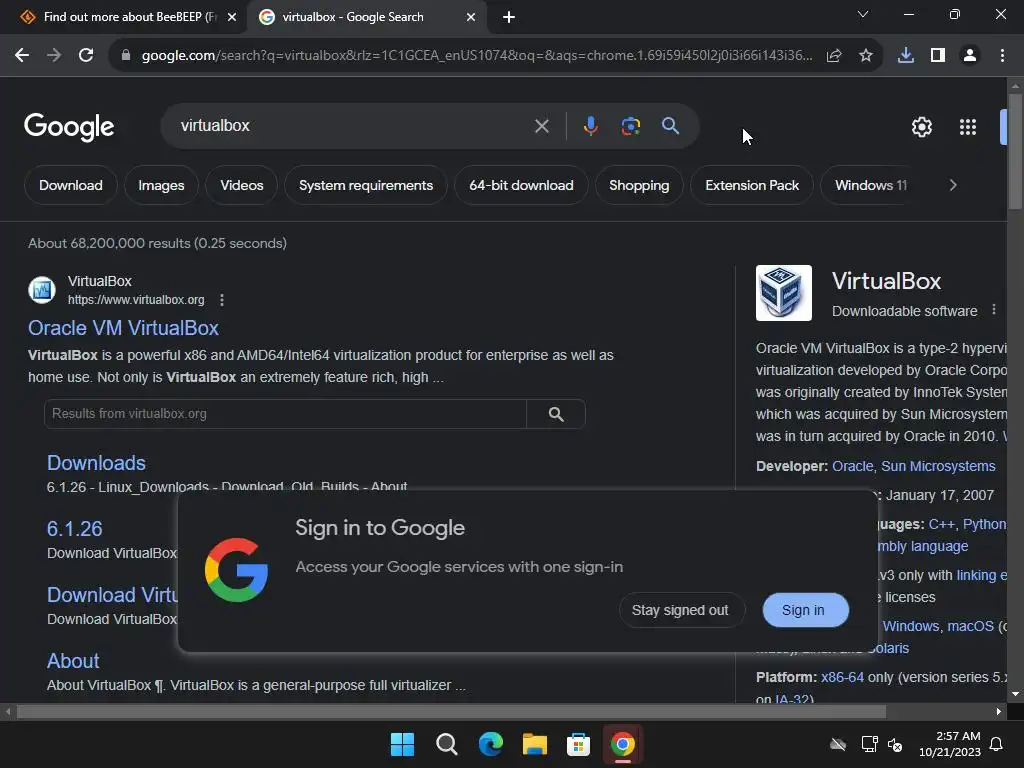The width and height of the screenshot is (1024, 768).
Task: Search by image with Google Lens
Action: coord(631,126)
